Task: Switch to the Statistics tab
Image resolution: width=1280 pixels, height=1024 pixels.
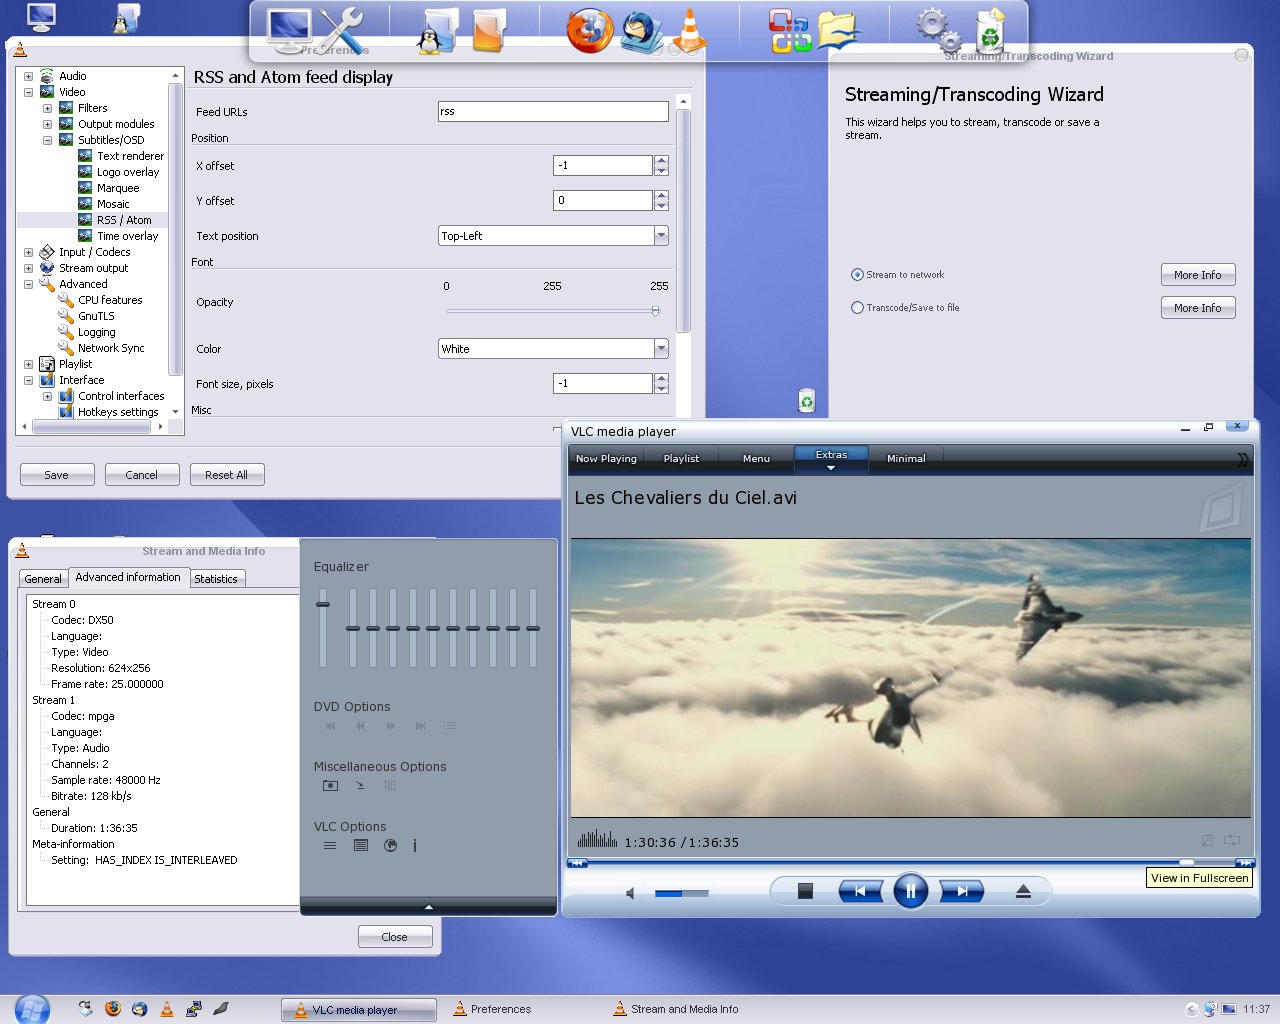Action: (216, 579)
